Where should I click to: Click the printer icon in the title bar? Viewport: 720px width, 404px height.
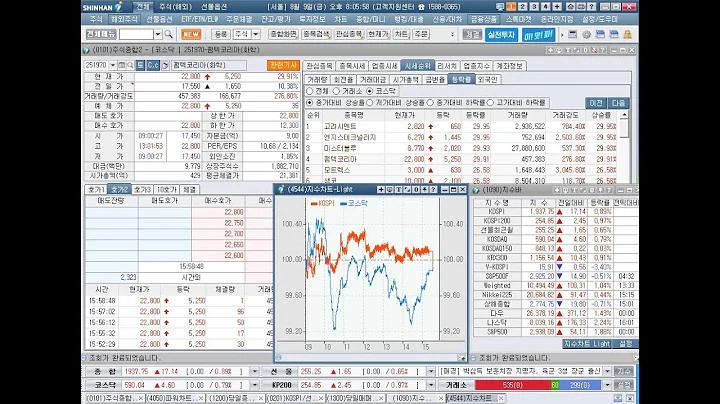click(581, 7)
